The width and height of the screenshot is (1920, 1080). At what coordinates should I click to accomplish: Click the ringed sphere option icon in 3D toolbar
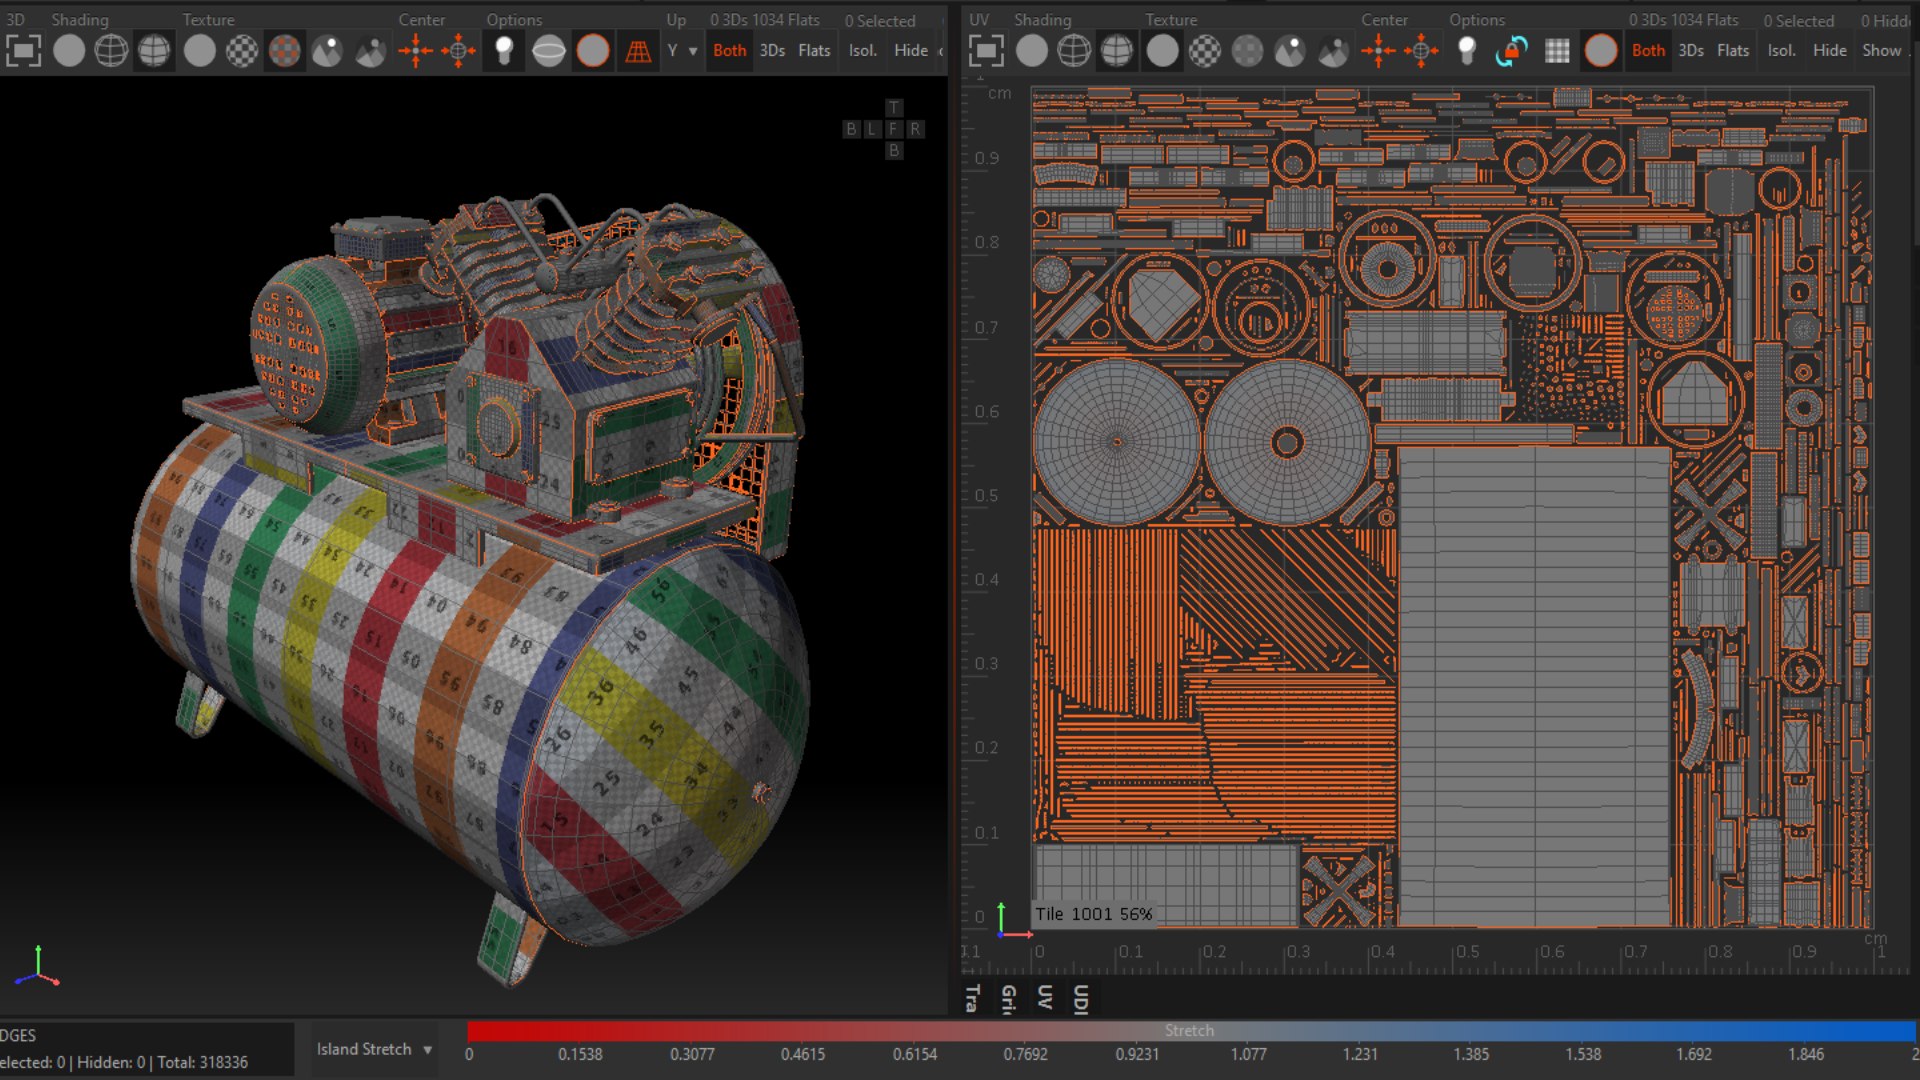(549, 51)
